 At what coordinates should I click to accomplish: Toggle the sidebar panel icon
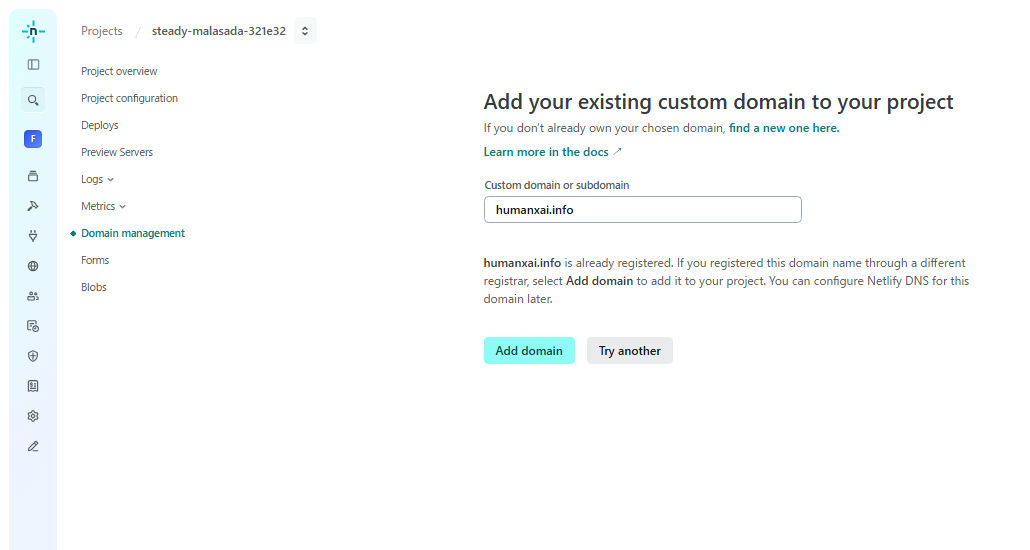tap(33, 65)
